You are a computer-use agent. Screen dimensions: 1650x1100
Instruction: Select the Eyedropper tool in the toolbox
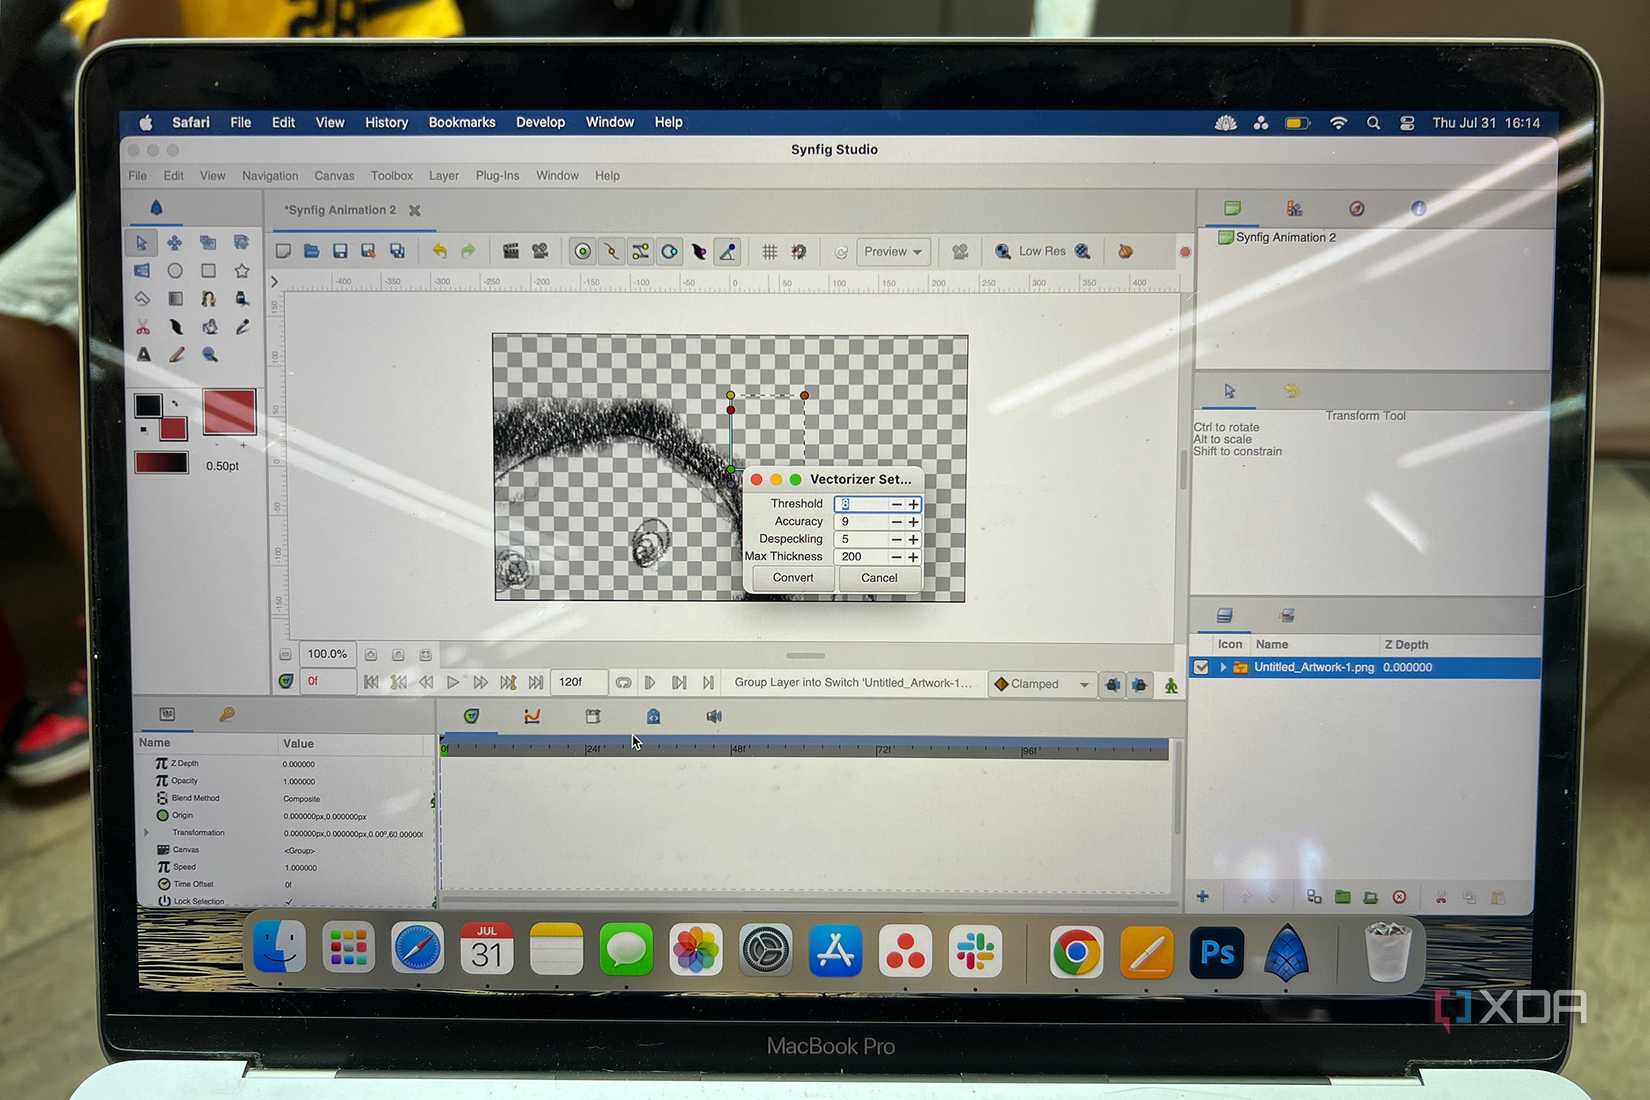(241, 327)
